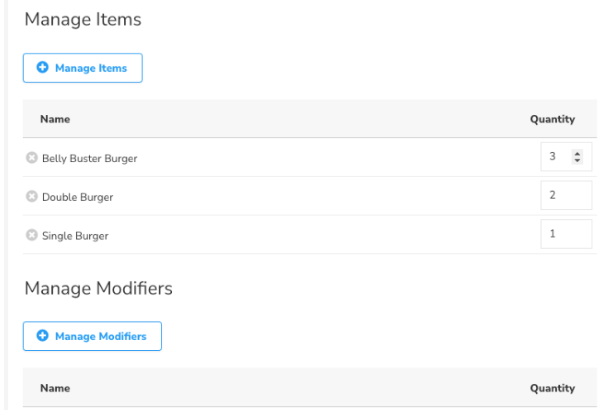
Task: Select the Single Burger quantity box
Action: click(565, 235)
